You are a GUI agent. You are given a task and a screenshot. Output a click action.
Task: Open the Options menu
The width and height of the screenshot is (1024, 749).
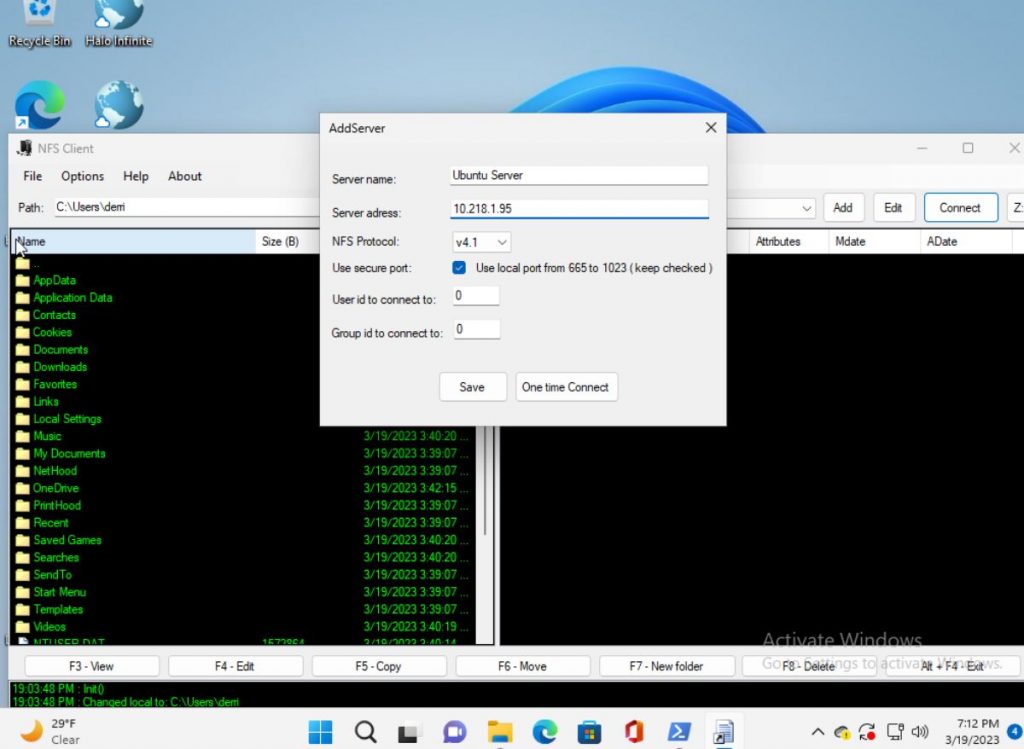82,176
